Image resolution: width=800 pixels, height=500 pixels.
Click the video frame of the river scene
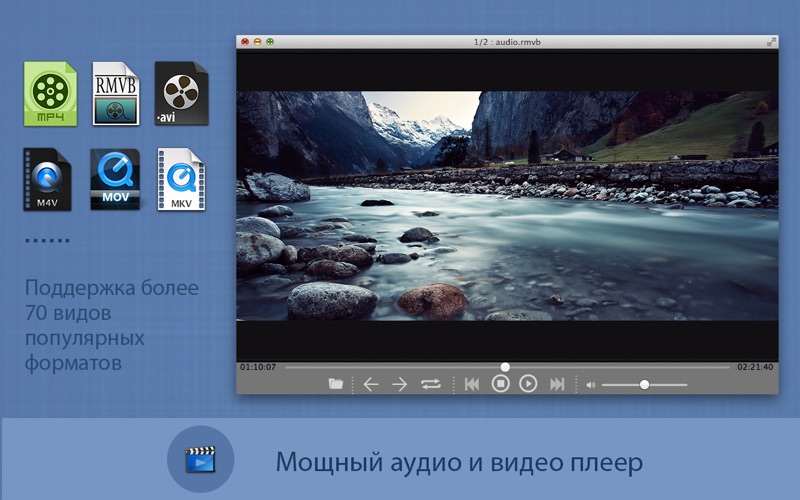coord(507,206)
